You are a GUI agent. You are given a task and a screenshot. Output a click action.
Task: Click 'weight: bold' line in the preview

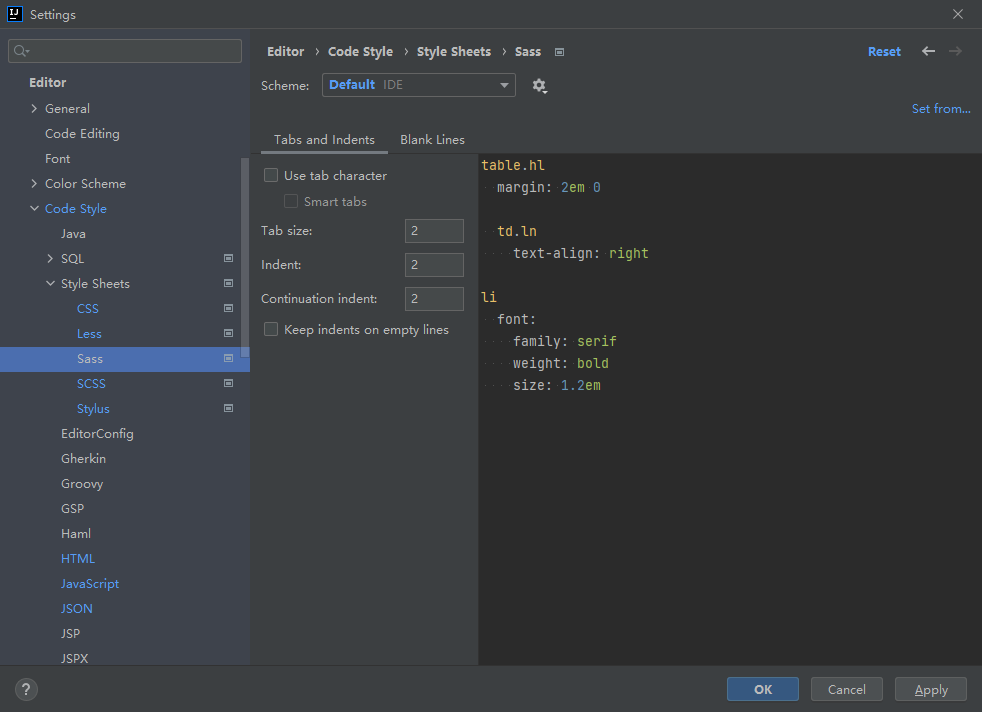coord(561,363)
